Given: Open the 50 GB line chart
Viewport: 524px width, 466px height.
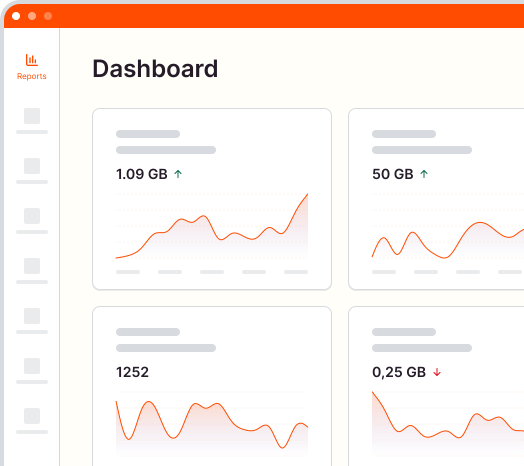Looking at the screenshot, I should click(x=448, y=226).
